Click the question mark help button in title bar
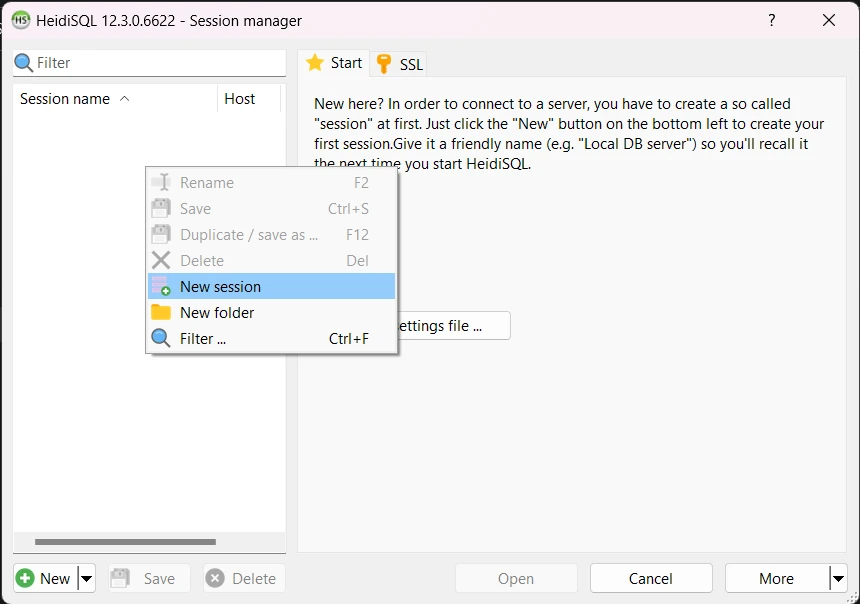The image size is (860, 604). click(772, 20)
